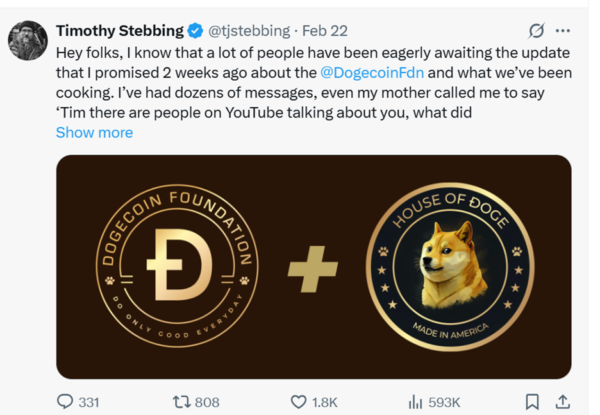Open the three-dot more options menu

(562, 31)
